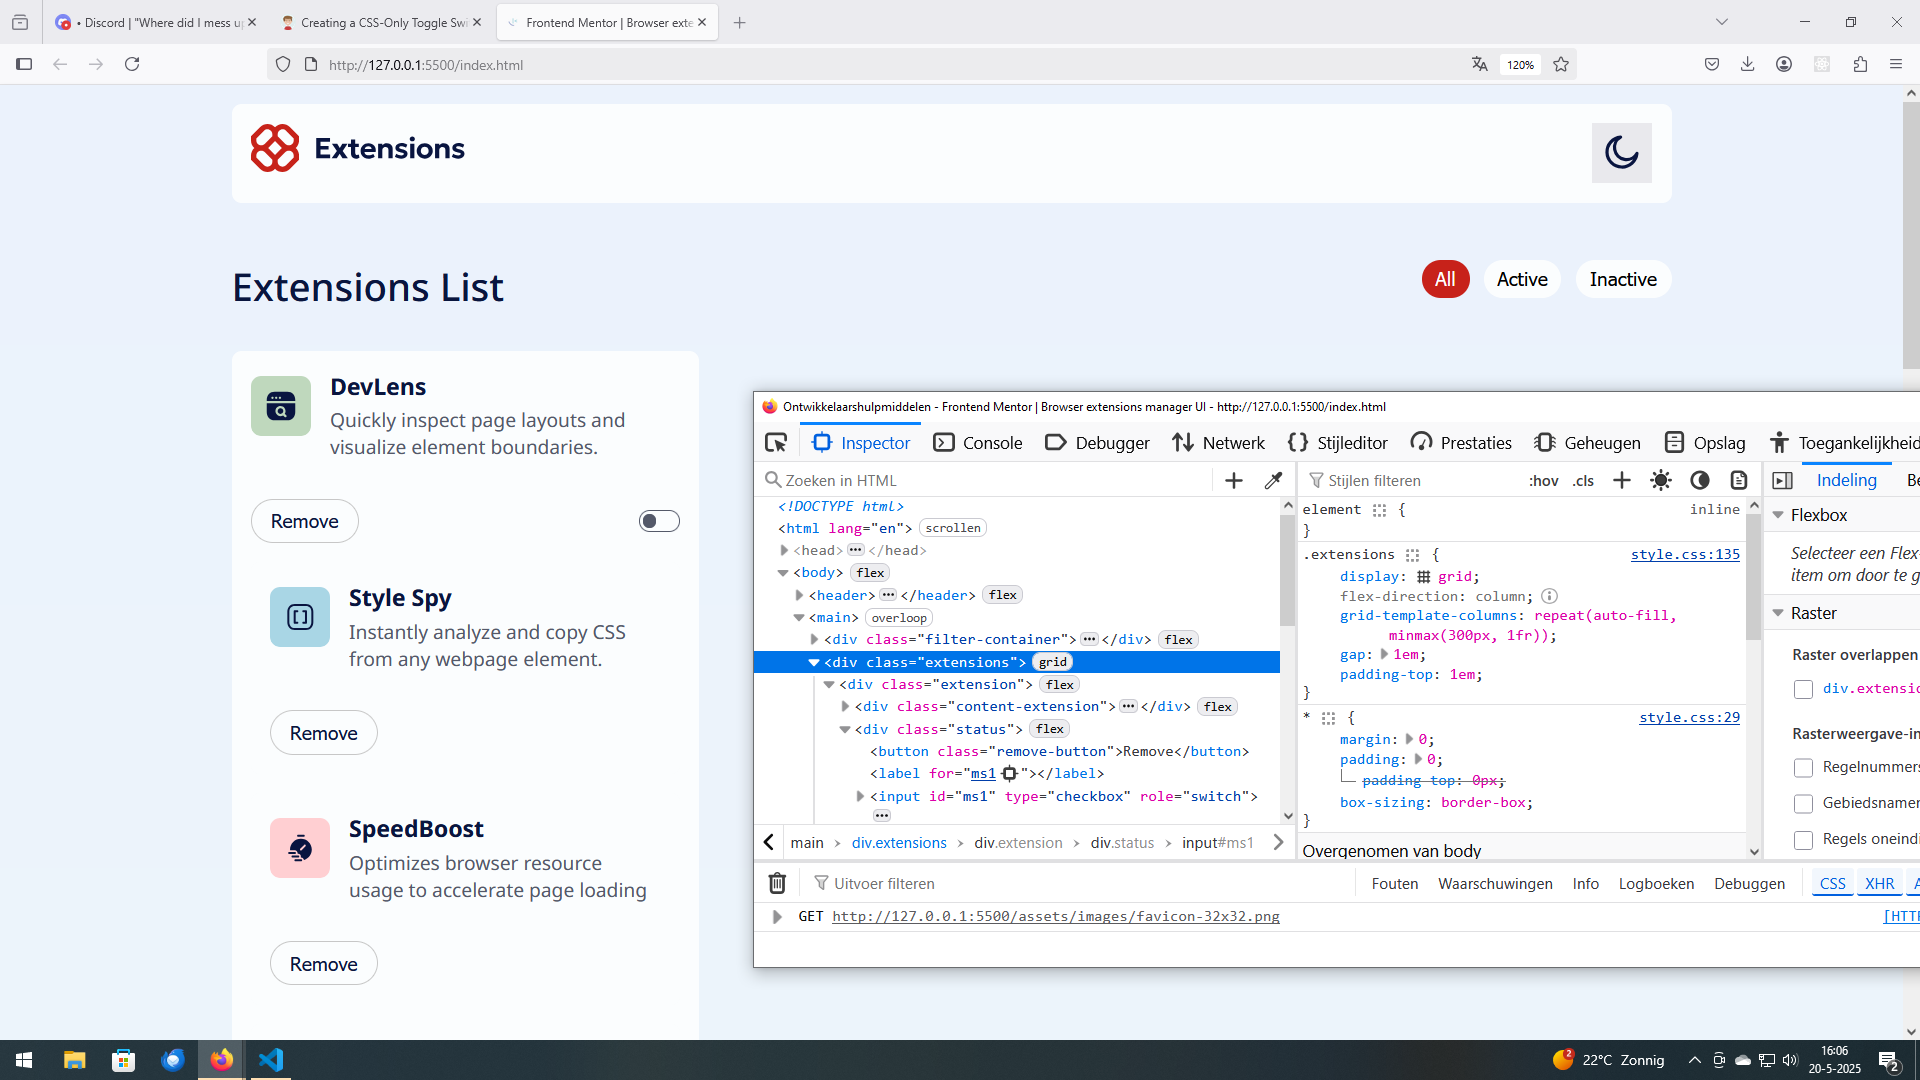The height and width of the screenshot is (1080, 1920).
Task: Open the Netwerk devtools tab
Action: pos(1219,443)
